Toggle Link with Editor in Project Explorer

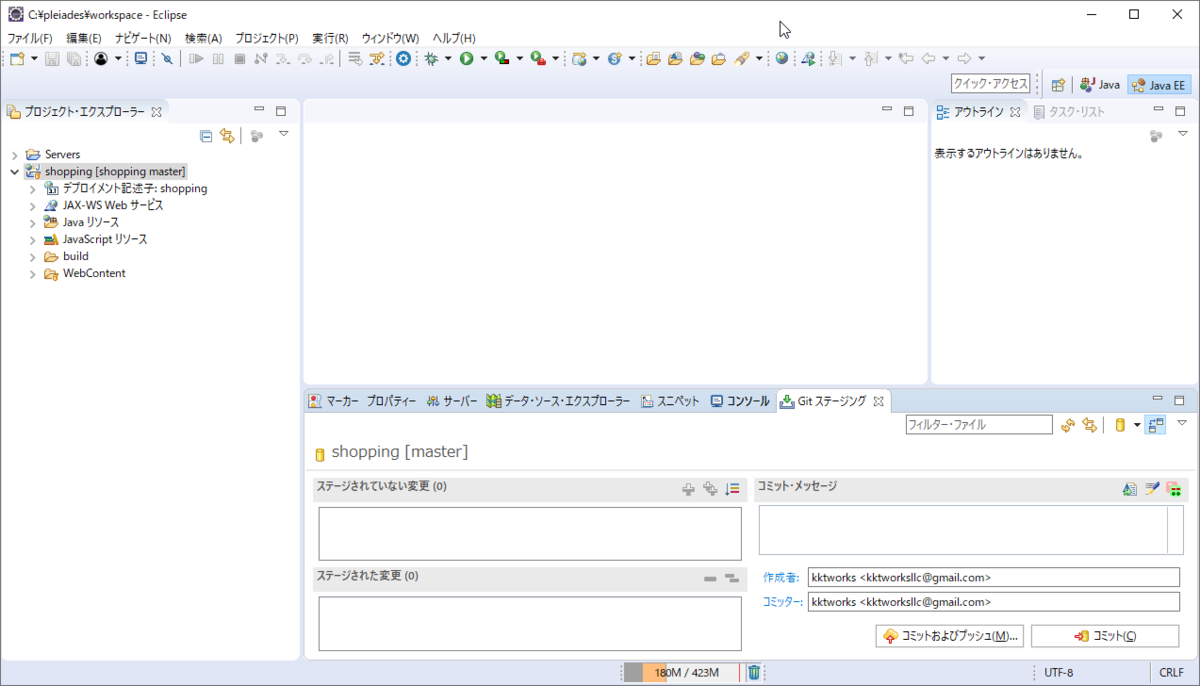coord(227,136)
